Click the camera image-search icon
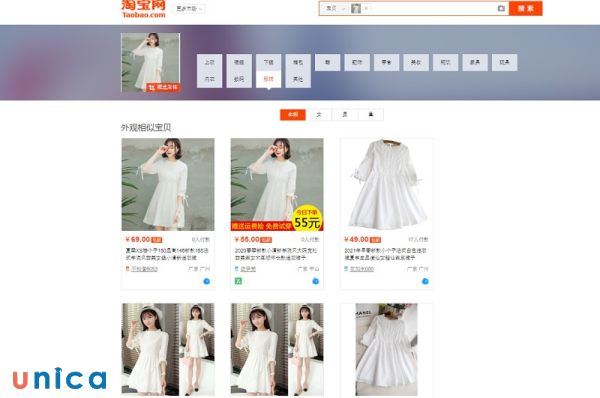The width and height of the screenshot is (600, 398). (501, 8)
